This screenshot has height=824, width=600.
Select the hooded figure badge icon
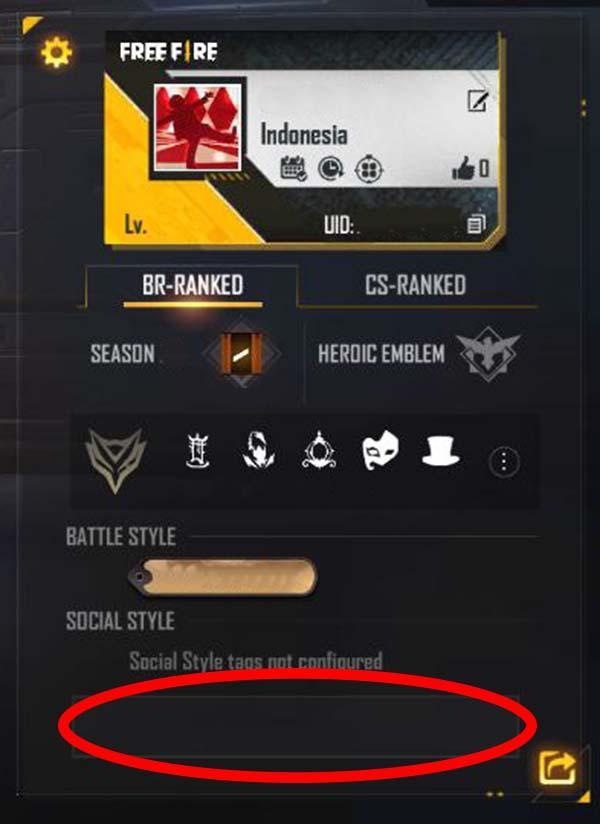[x=258, y=450]
